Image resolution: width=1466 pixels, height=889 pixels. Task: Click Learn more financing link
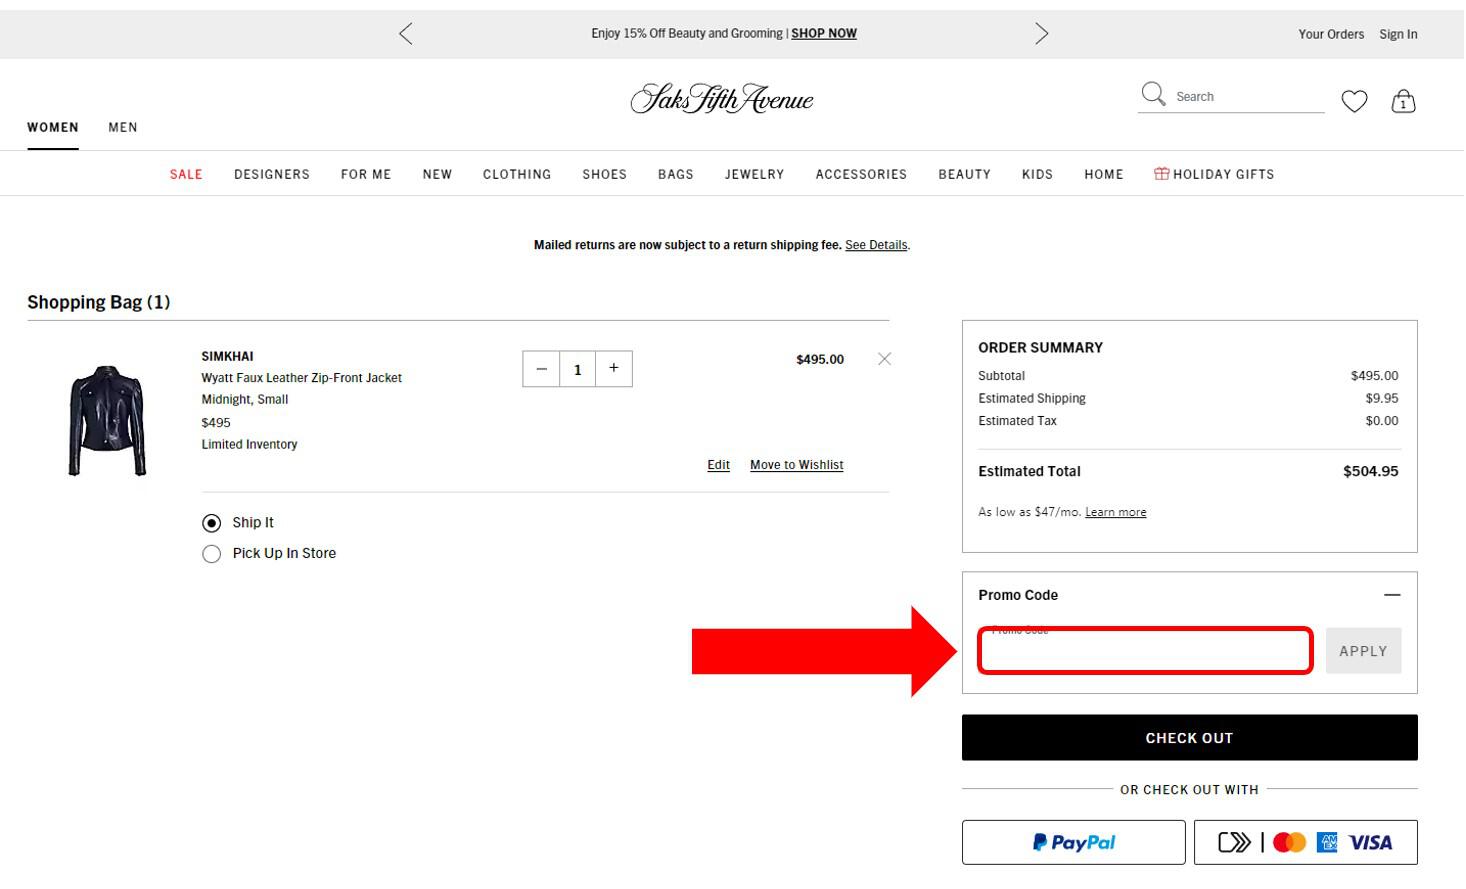point(1116,512)
